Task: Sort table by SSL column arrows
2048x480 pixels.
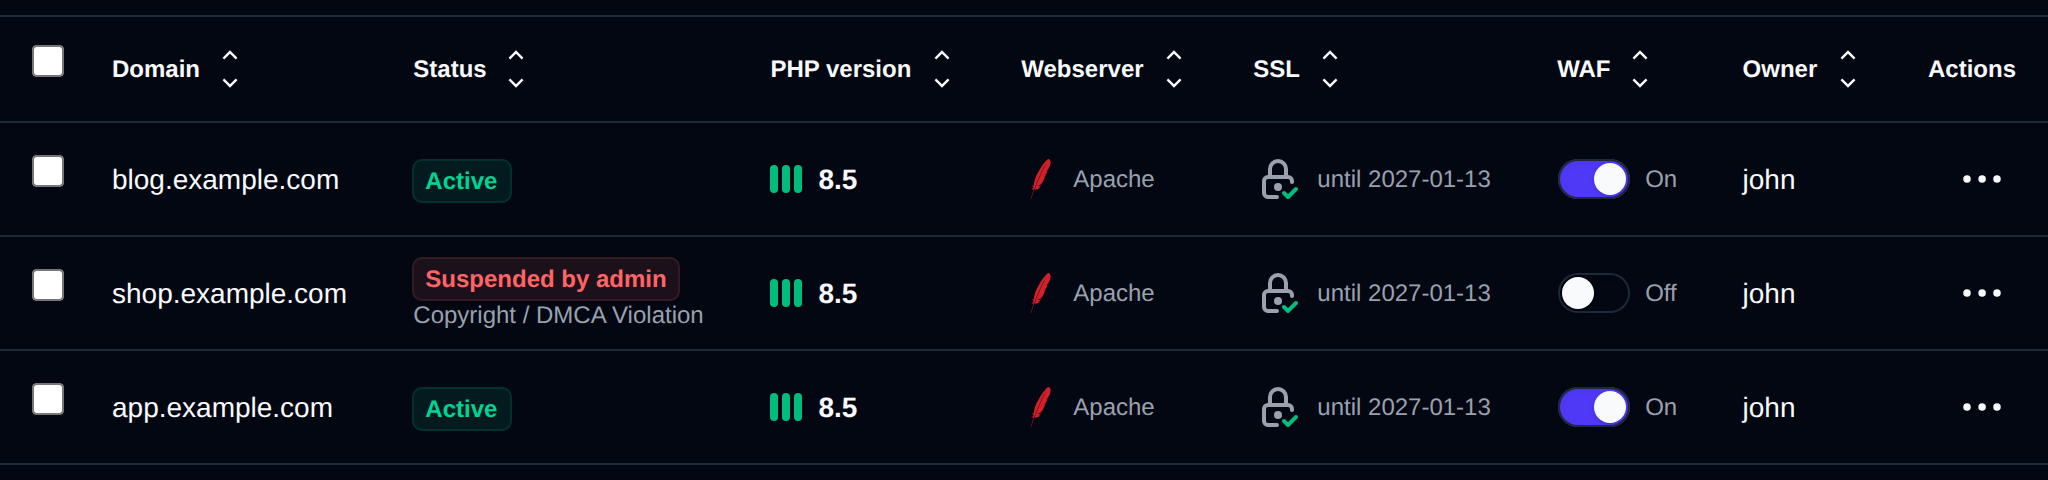Action: [x=1330, y=69]
